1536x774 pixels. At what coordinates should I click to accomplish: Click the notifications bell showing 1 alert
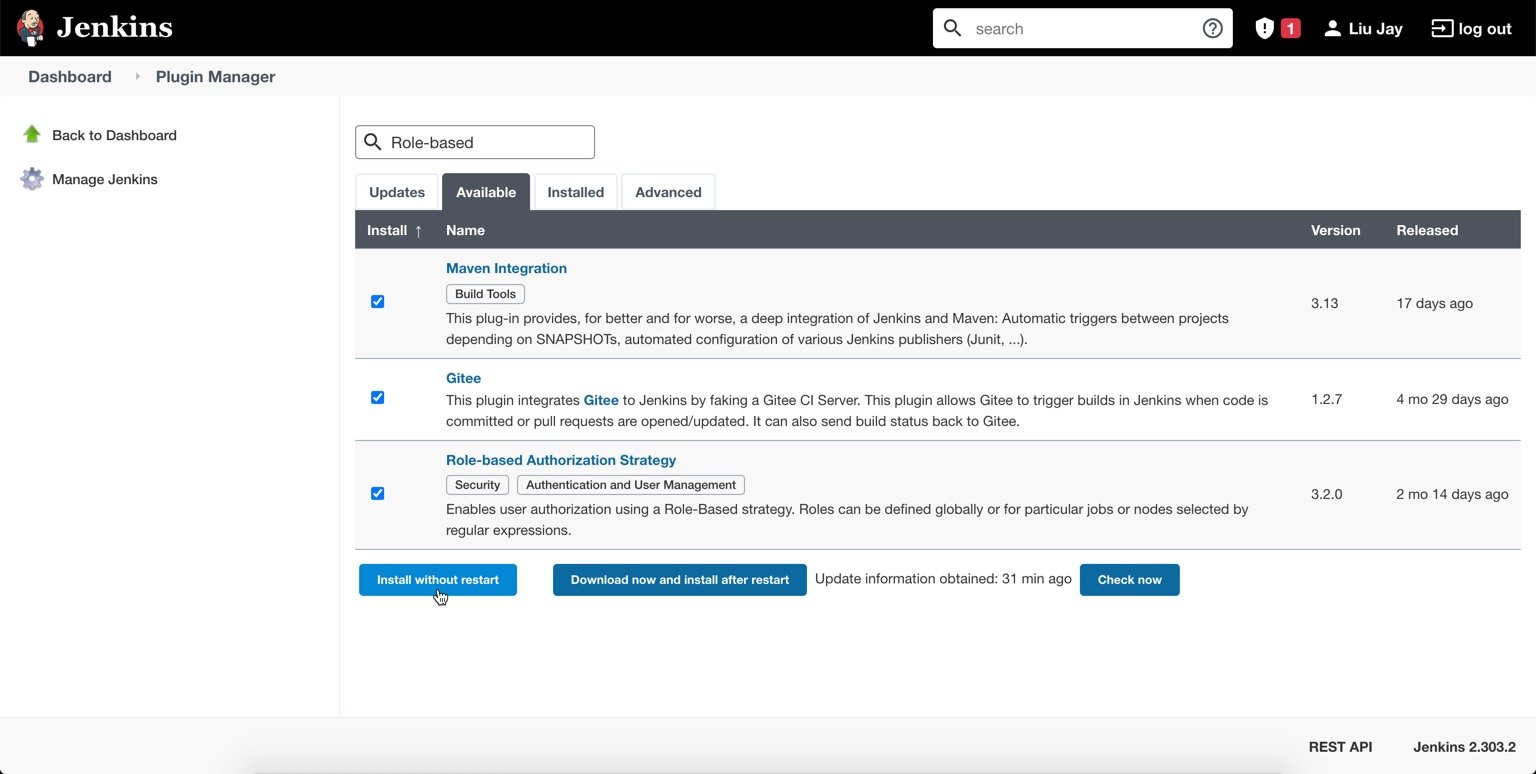1277,28
